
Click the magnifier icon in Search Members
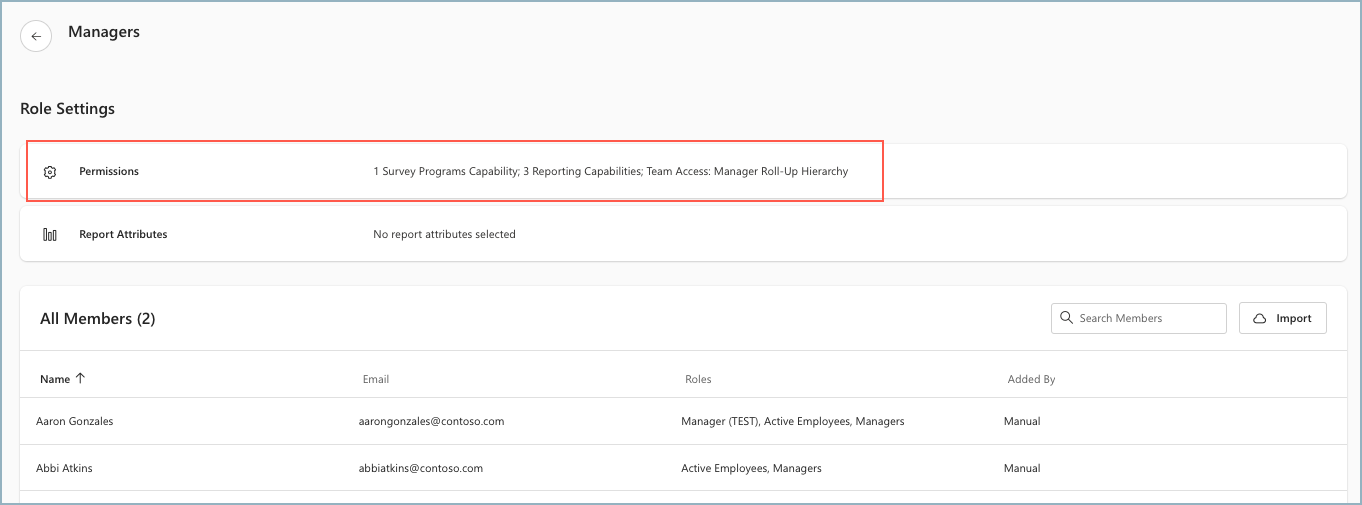(1066, 318)
